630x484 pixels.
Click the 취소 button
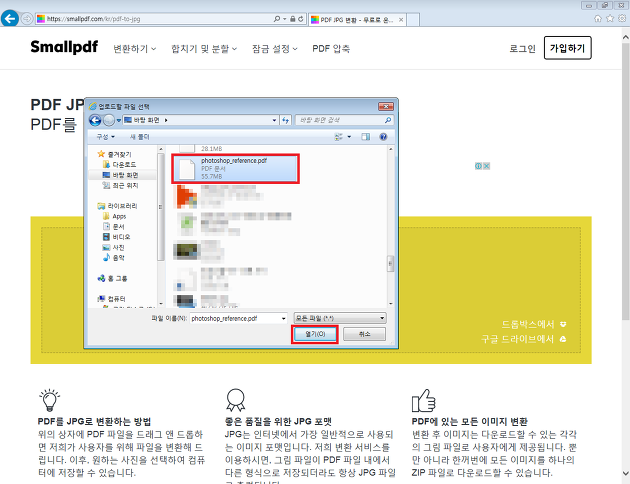[x=364, y=334]
